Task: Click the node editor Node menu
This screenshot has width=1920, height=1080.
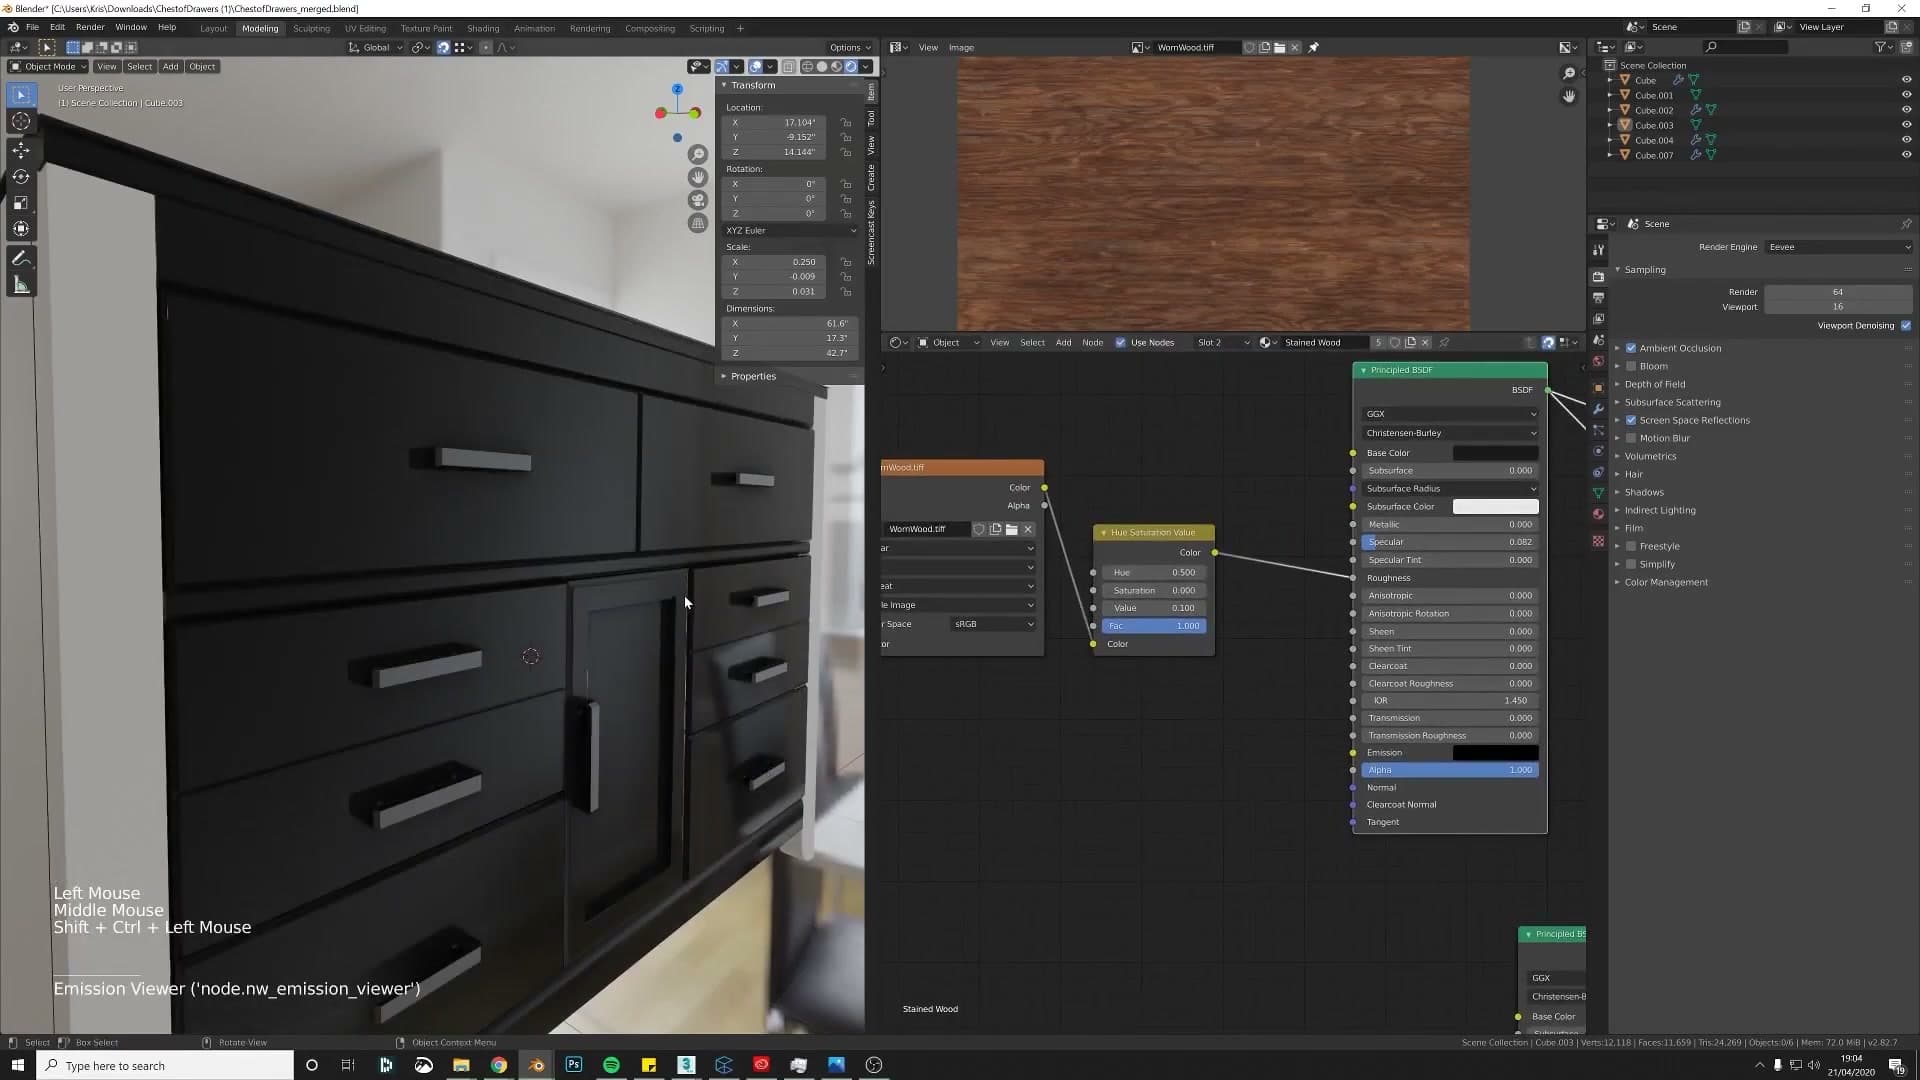Action: pos(1092,342)
